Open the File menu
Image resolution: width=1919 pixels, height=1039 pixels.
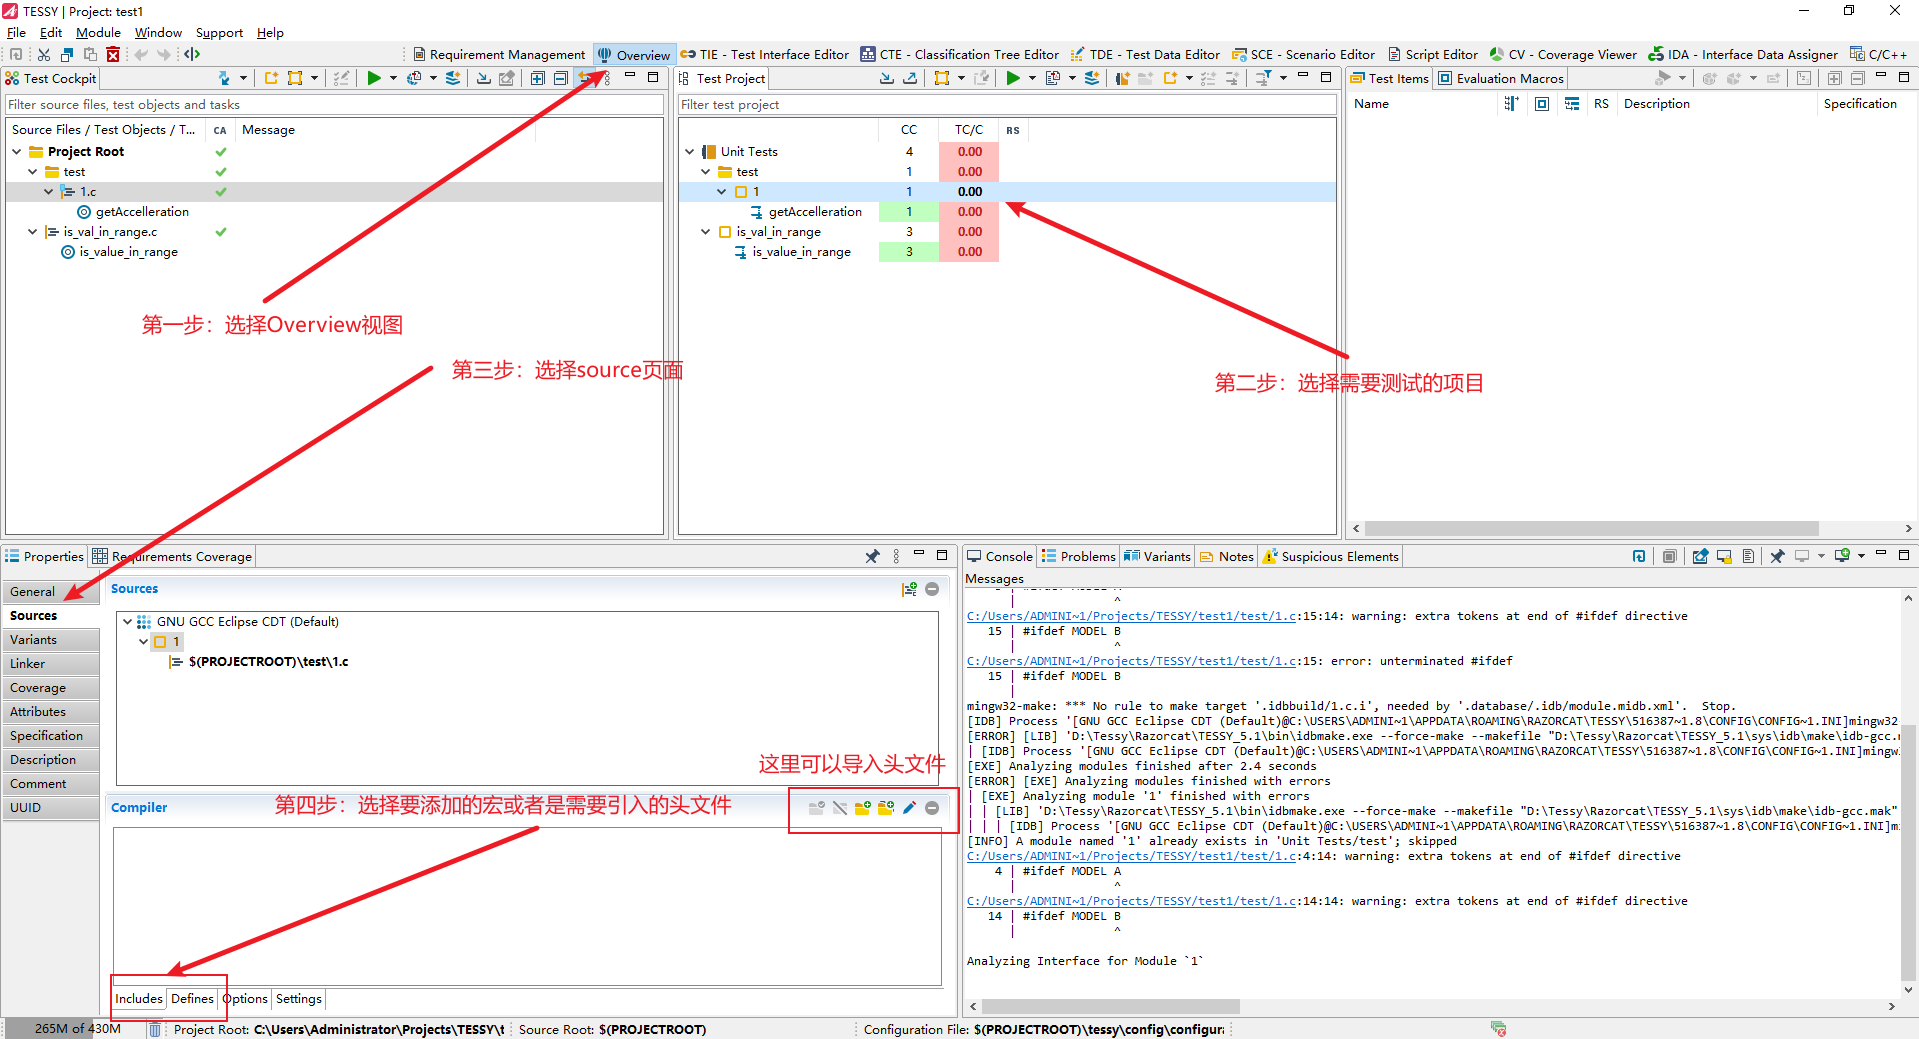pyautogui.click(x=16, y=33)
